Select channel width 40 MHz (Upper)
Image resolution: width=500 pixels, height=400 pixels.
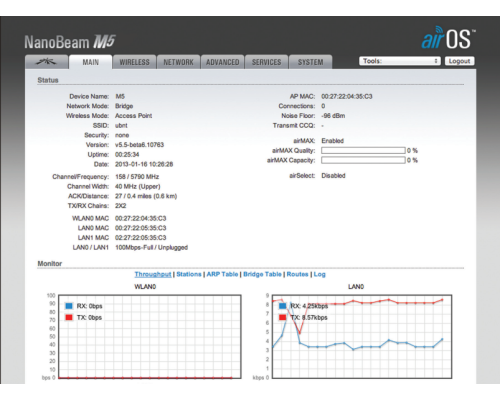[x=137, y=186]
